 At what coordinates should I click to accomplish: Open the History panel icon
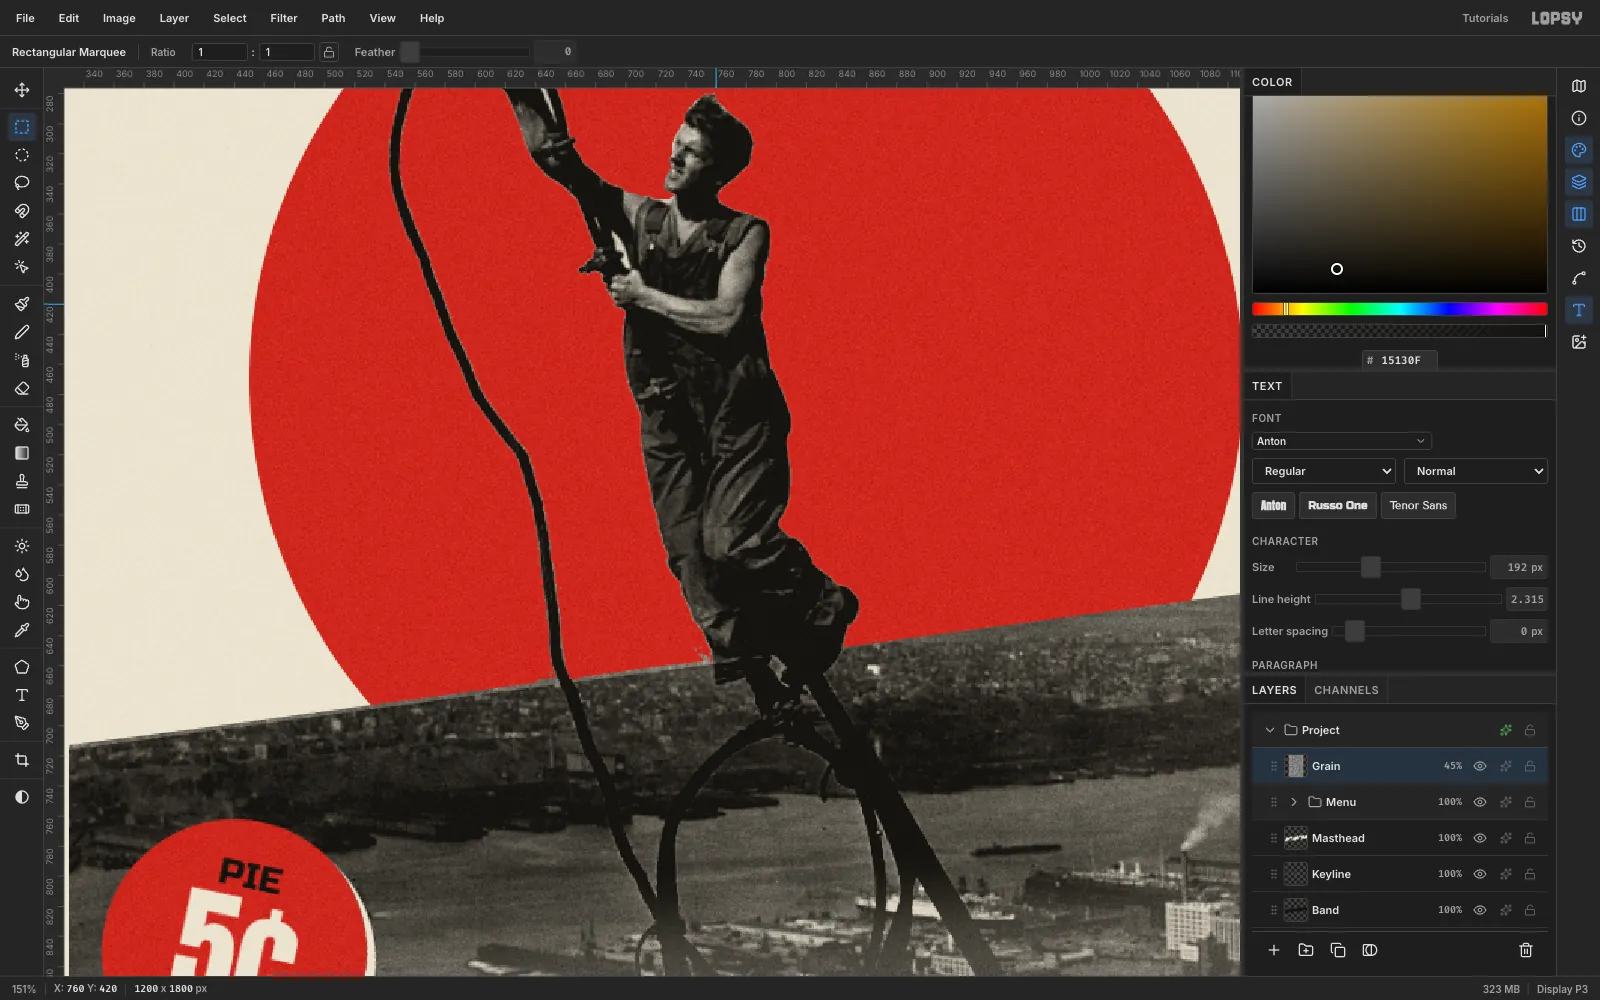click(x=1579, y=246)
